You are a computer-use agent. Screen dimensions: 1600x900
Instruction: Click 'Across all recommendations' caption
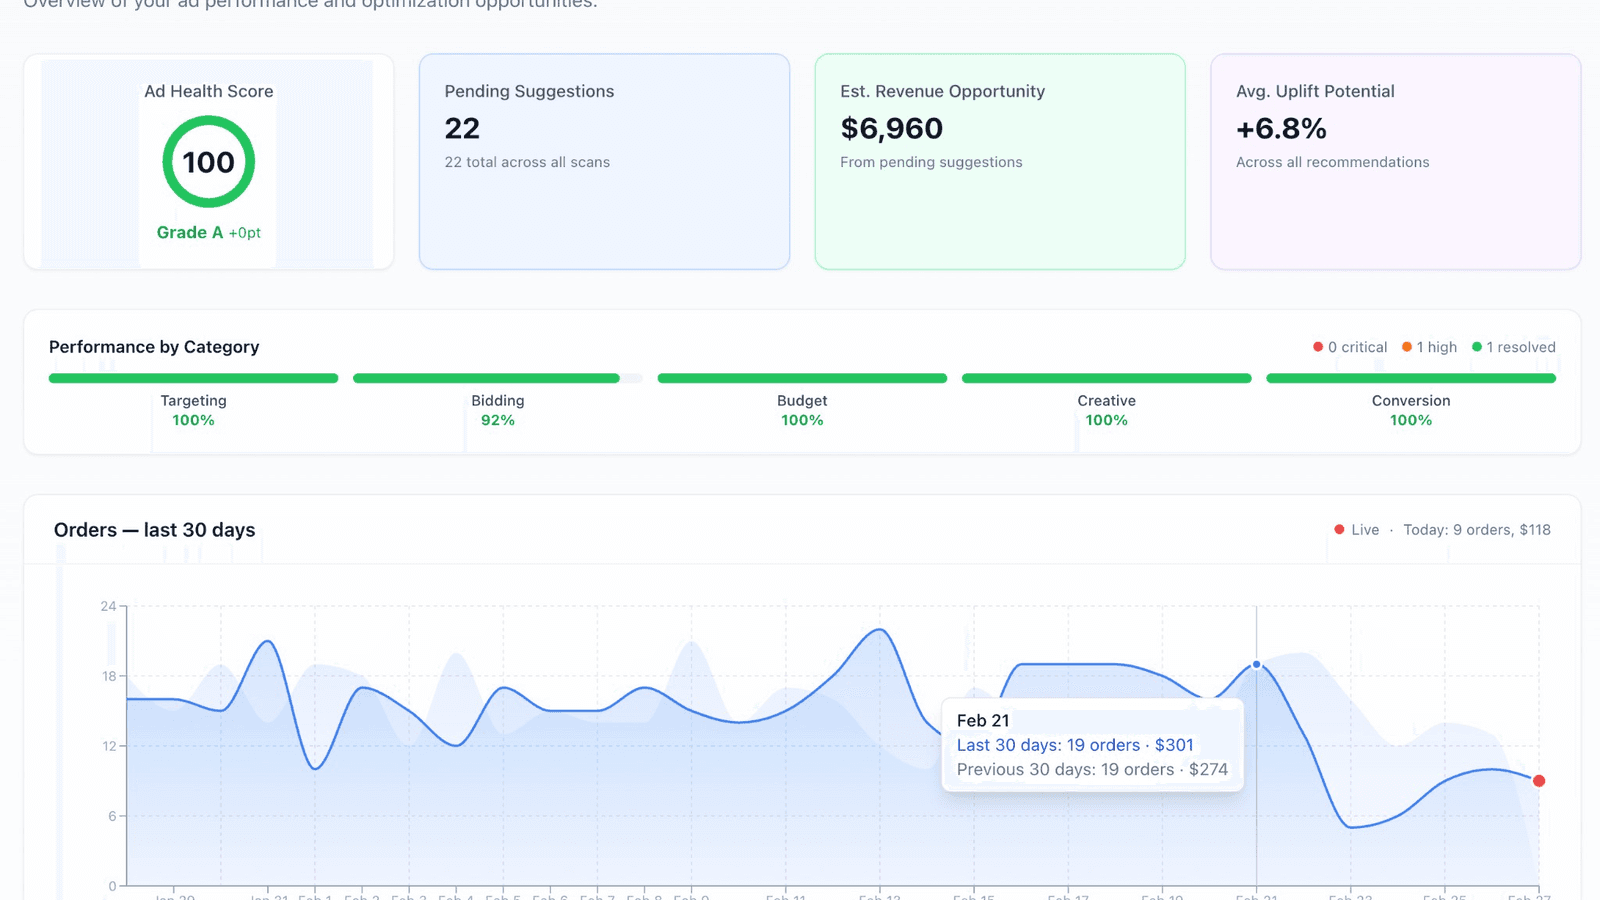(1333, 162)
